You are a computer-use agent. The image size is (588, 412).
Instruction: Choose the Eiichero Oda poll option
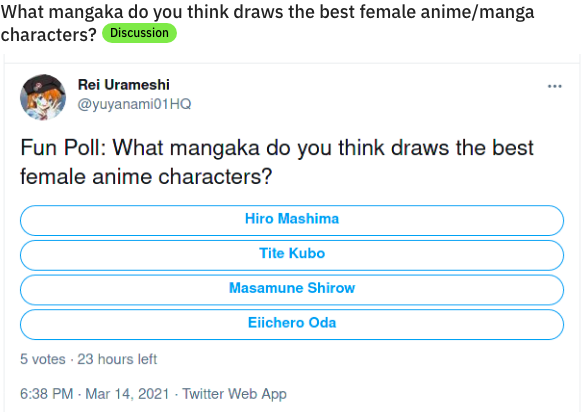click(x=292, y=324)
